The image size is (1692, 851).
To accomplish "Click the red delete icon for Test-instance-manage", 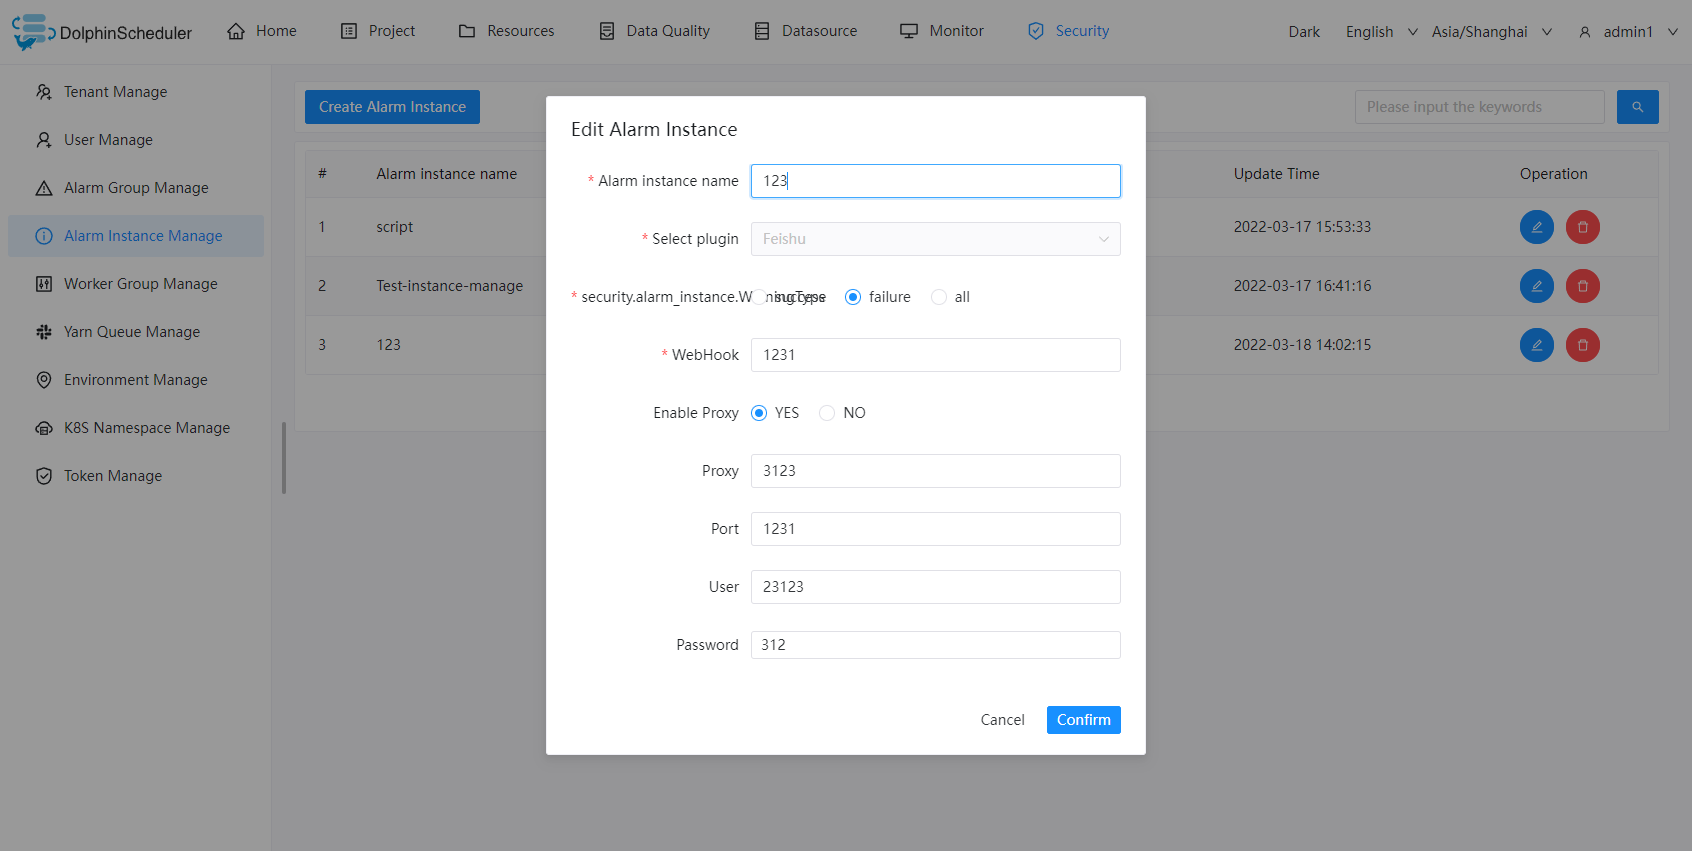I will tap(1582, 286).
